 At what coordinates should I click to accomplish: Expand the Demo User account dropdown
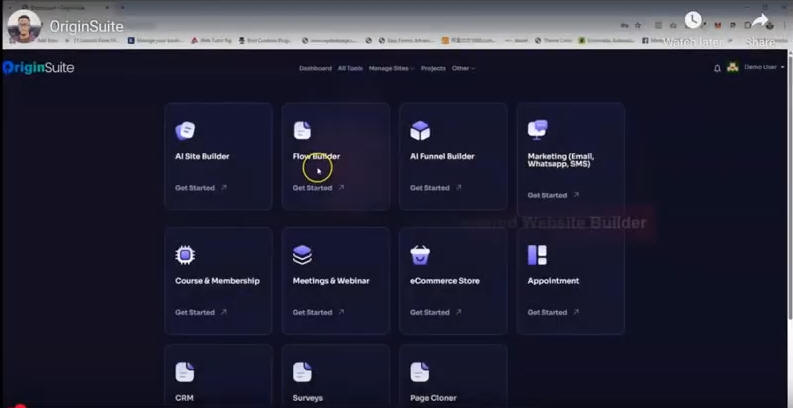(x=764, y=67)
